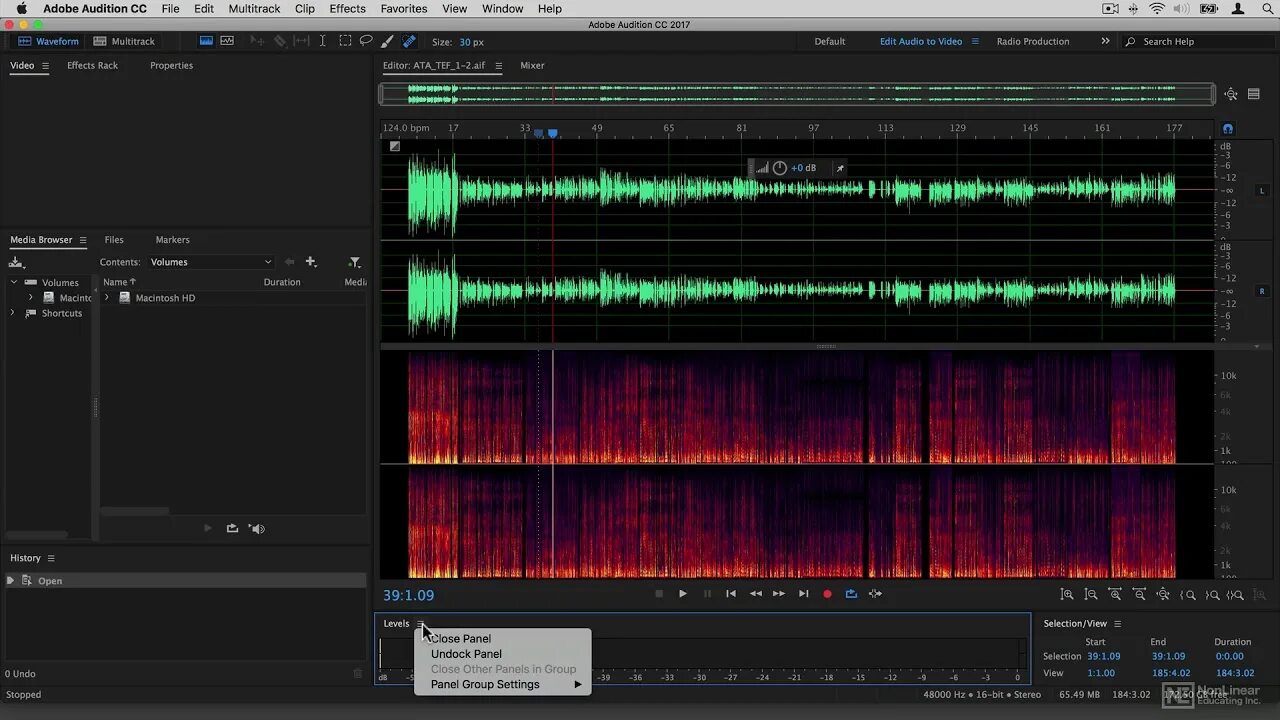Expand Macintosh HD in the file list
The height and width of the screenshot is (720, 1280).
point(107,298)
